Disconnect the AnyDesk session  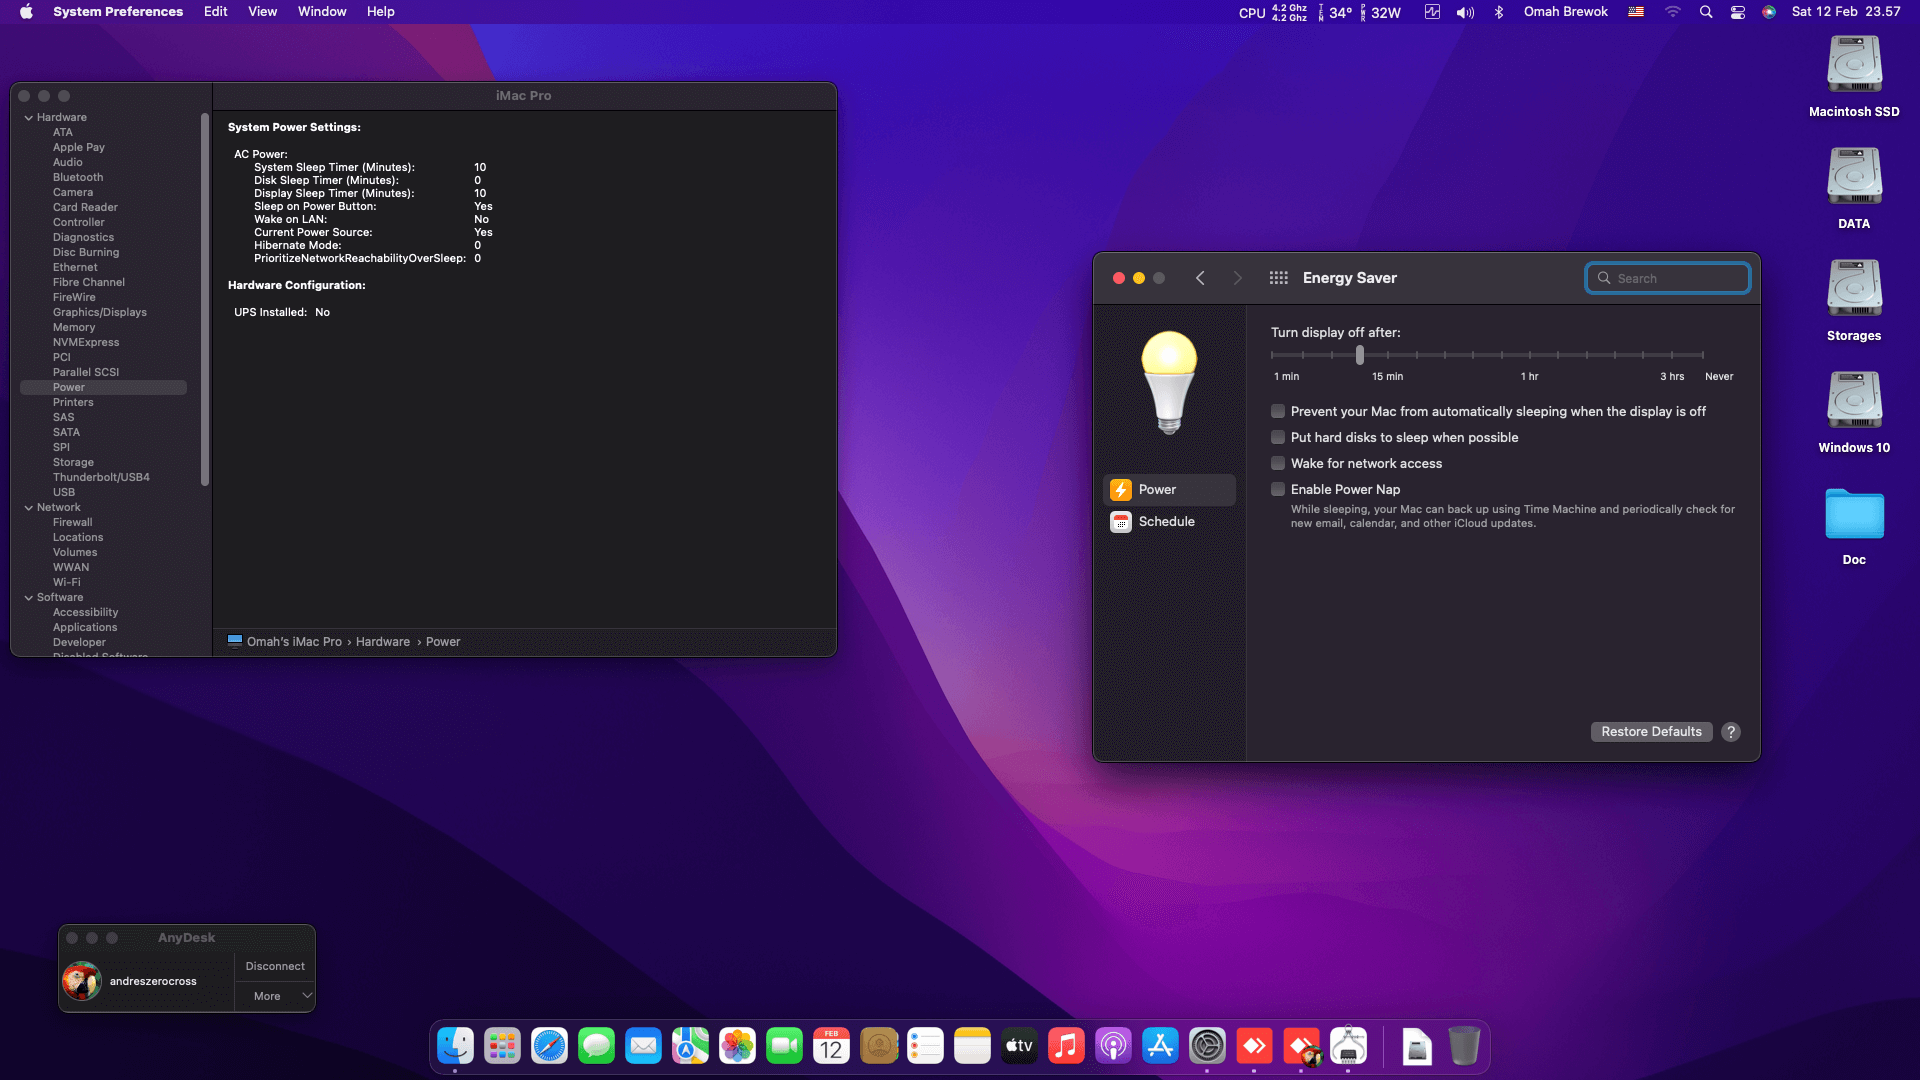[275, 966]
